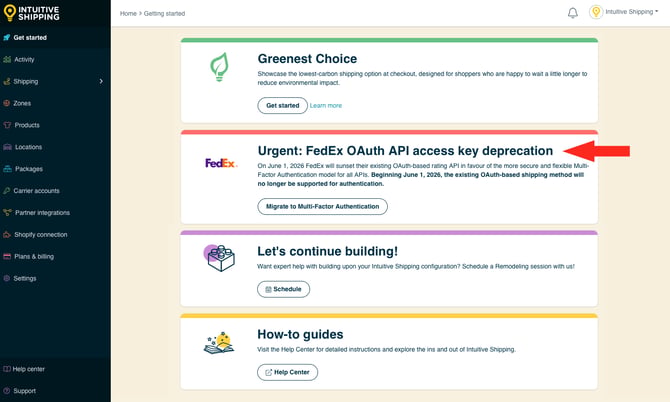Image resolution: width=670 pixels, height=402 pixels.
Task: Click the Activity chart icon
Action: (7, 59)
